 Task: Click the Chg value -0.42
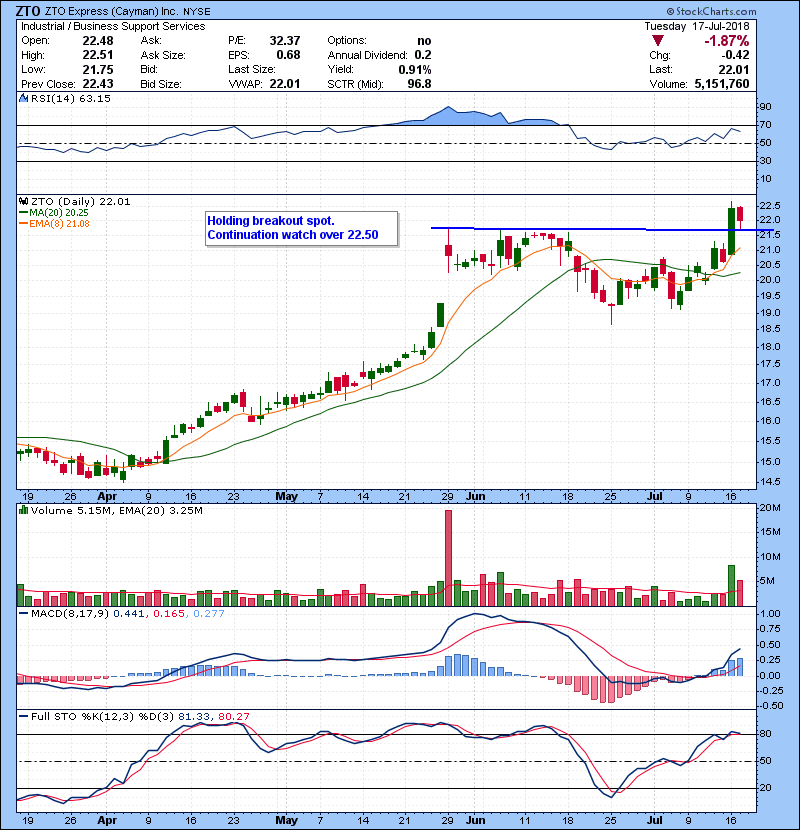(x=735, y=55)
